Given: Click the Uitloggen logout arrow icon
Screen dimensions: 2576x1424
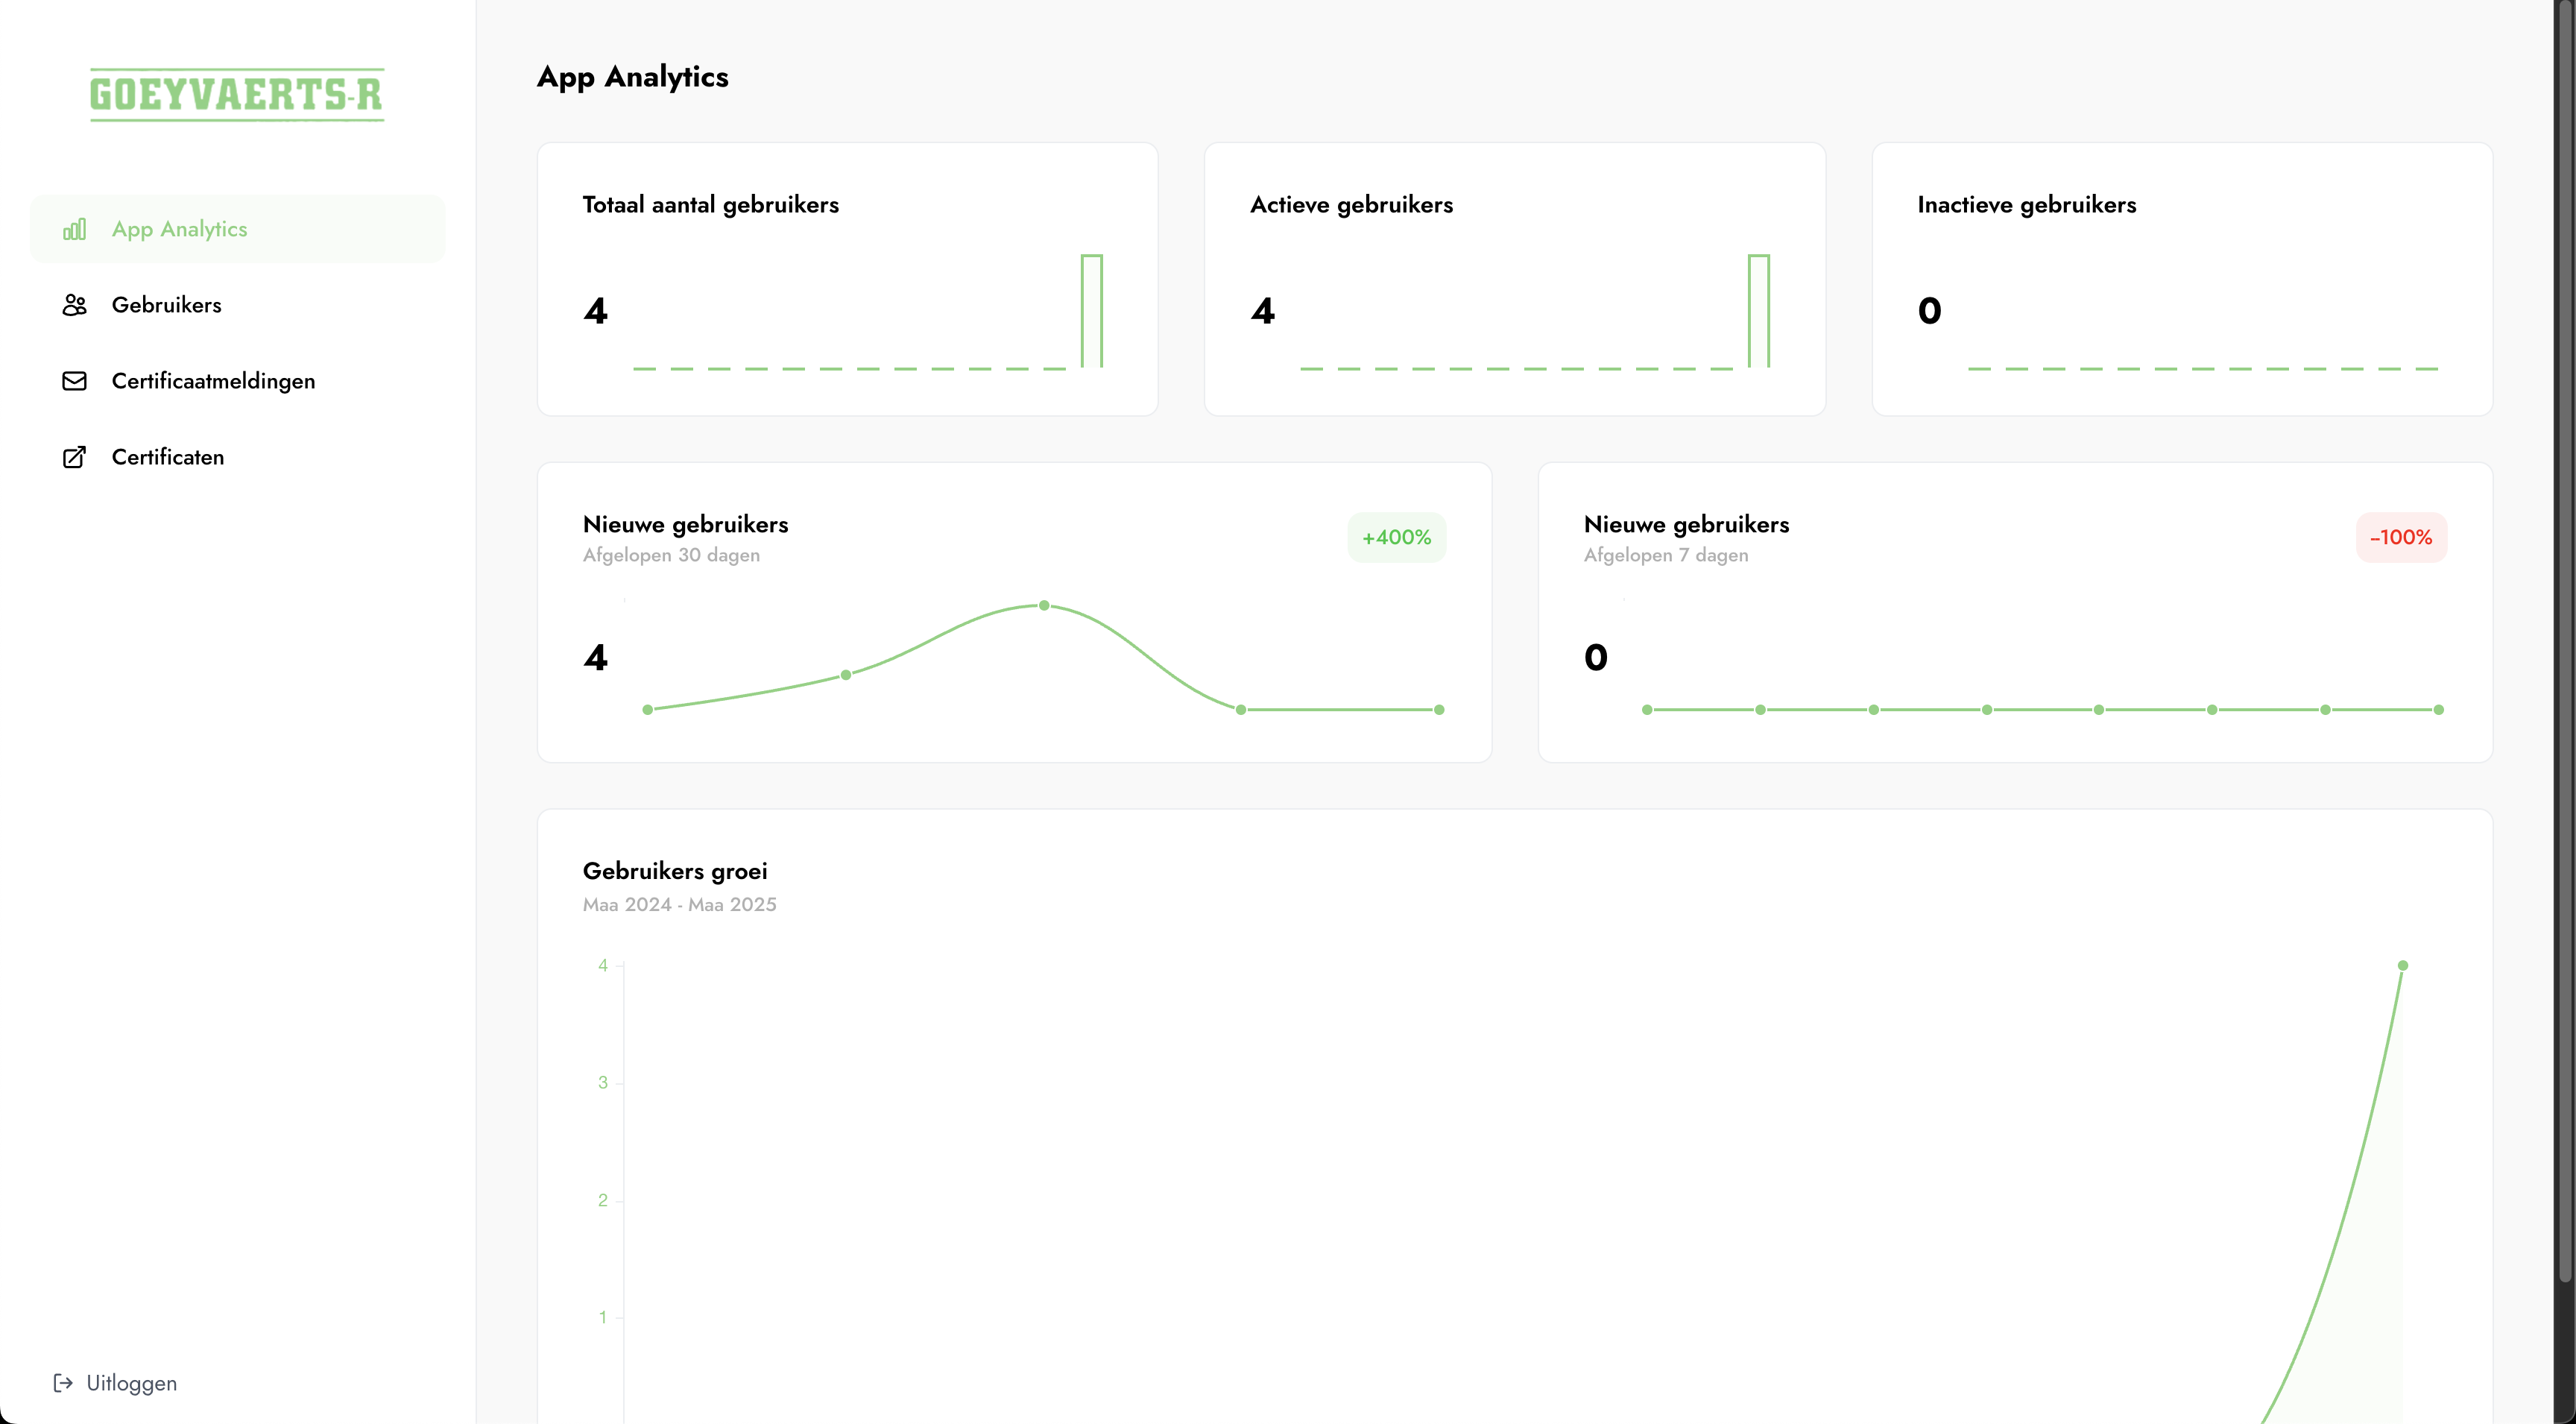Looking at the screenshot, I should pyautogui.click(x=63, y=1383).
